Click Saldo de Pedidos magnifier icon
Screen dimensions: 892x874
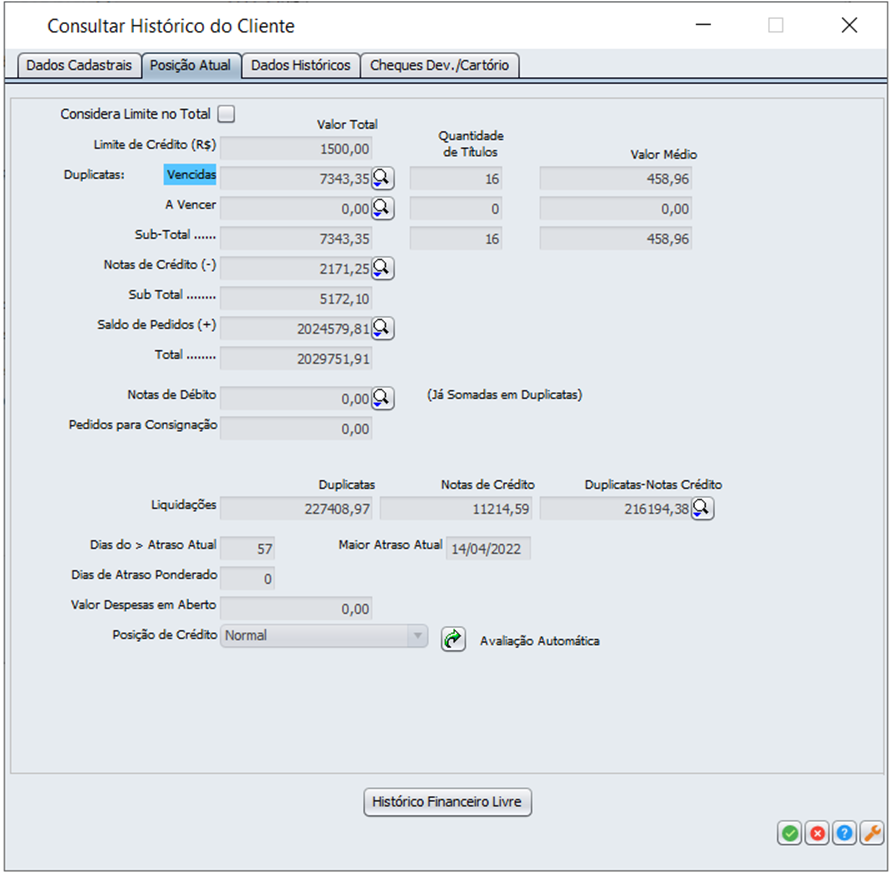coord(383,328)
